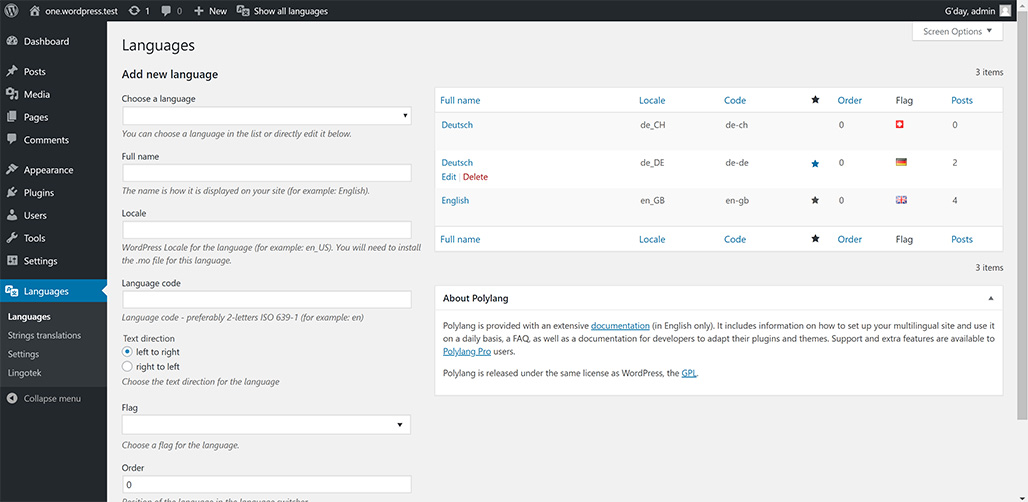Screen dimensions: 1028x502
Task: Select right to left text direction
Action: point(127,366)
